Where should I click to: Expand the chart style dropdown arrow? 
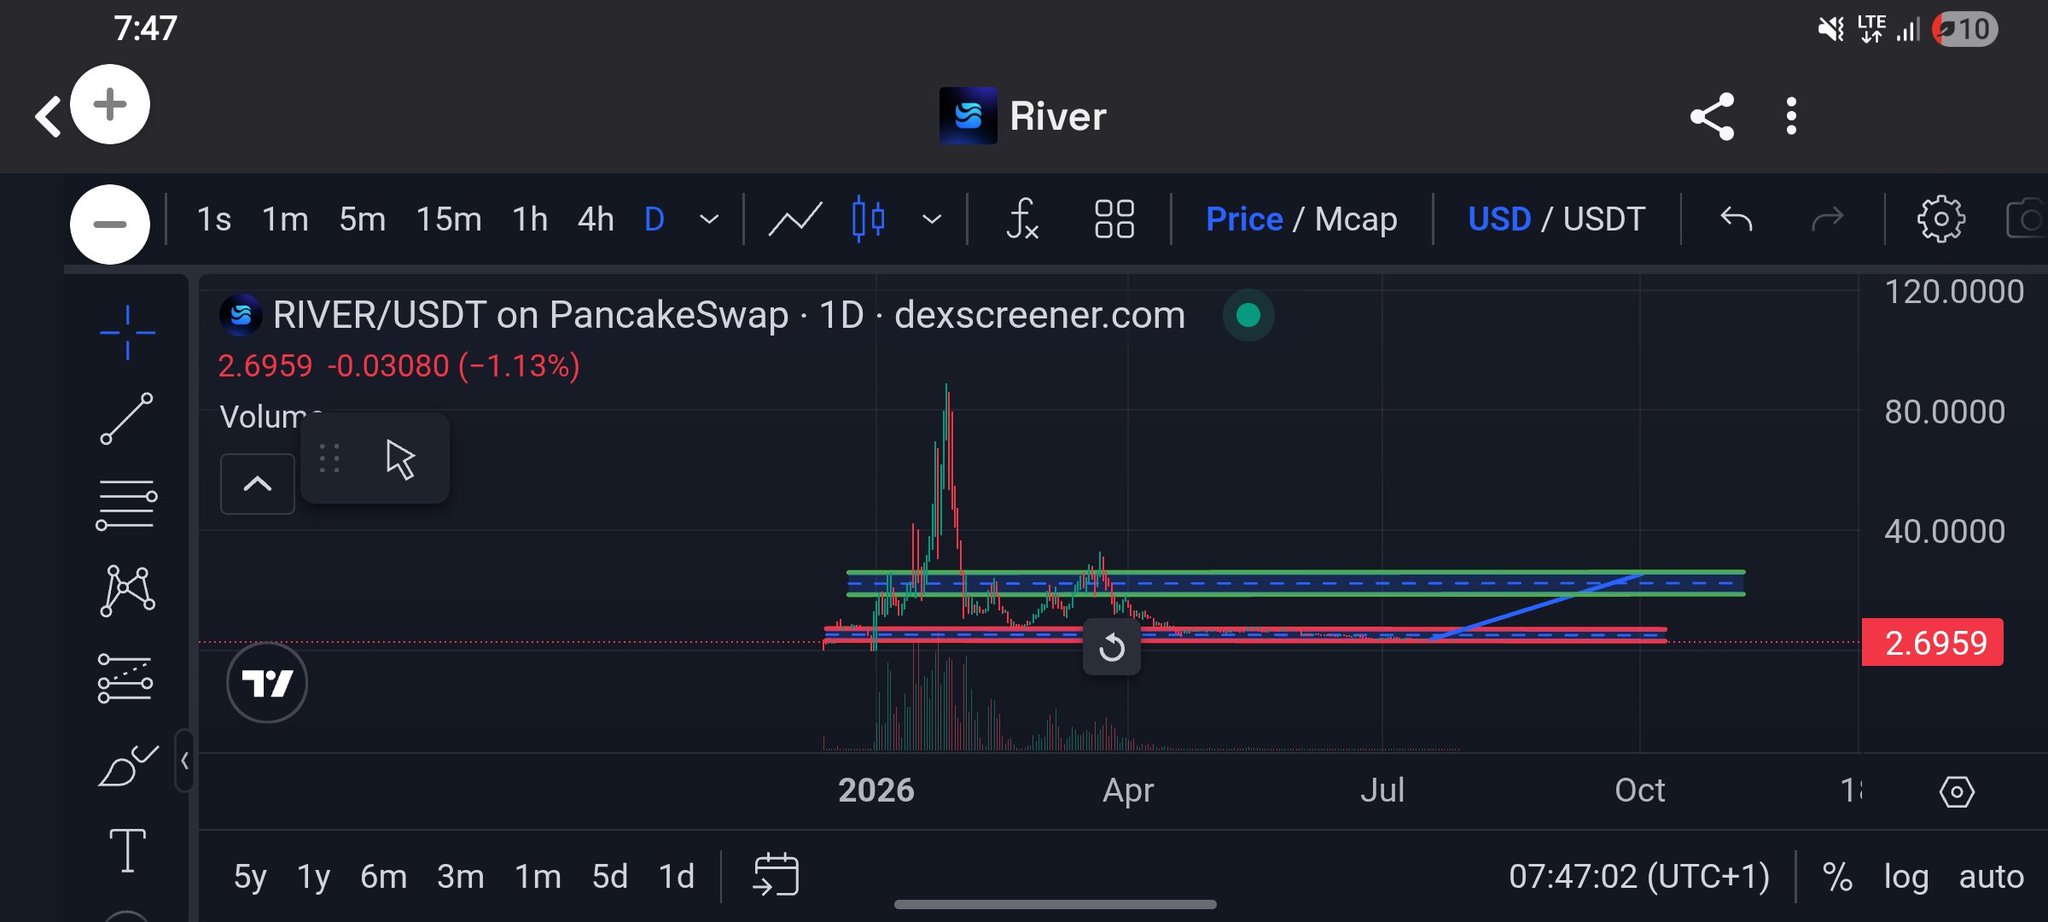(x=932, y=219)
